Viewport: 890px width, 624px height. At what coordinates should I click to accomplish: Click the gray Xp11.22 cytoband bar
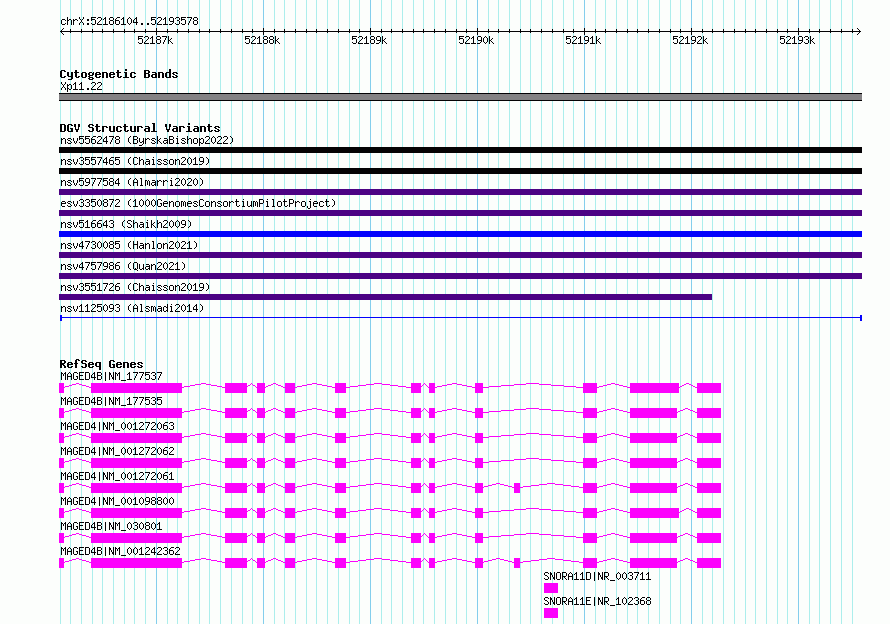click(x=460, y=97)
